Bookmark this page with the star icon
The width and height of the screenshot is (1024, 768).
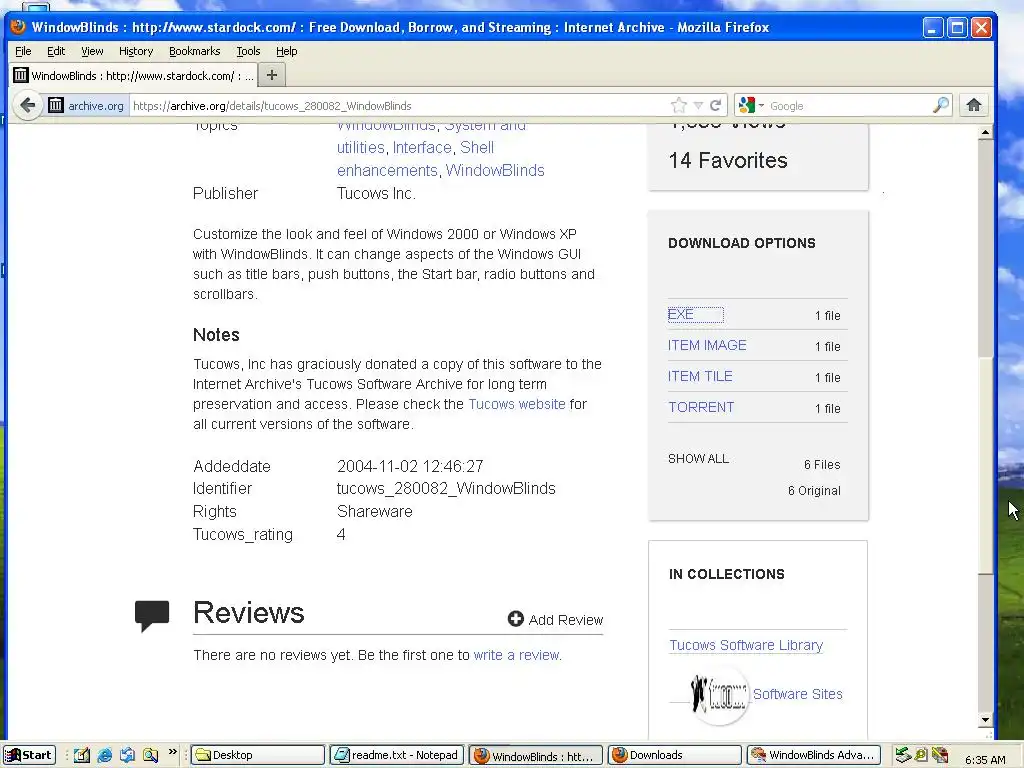[x=679, y=105]
